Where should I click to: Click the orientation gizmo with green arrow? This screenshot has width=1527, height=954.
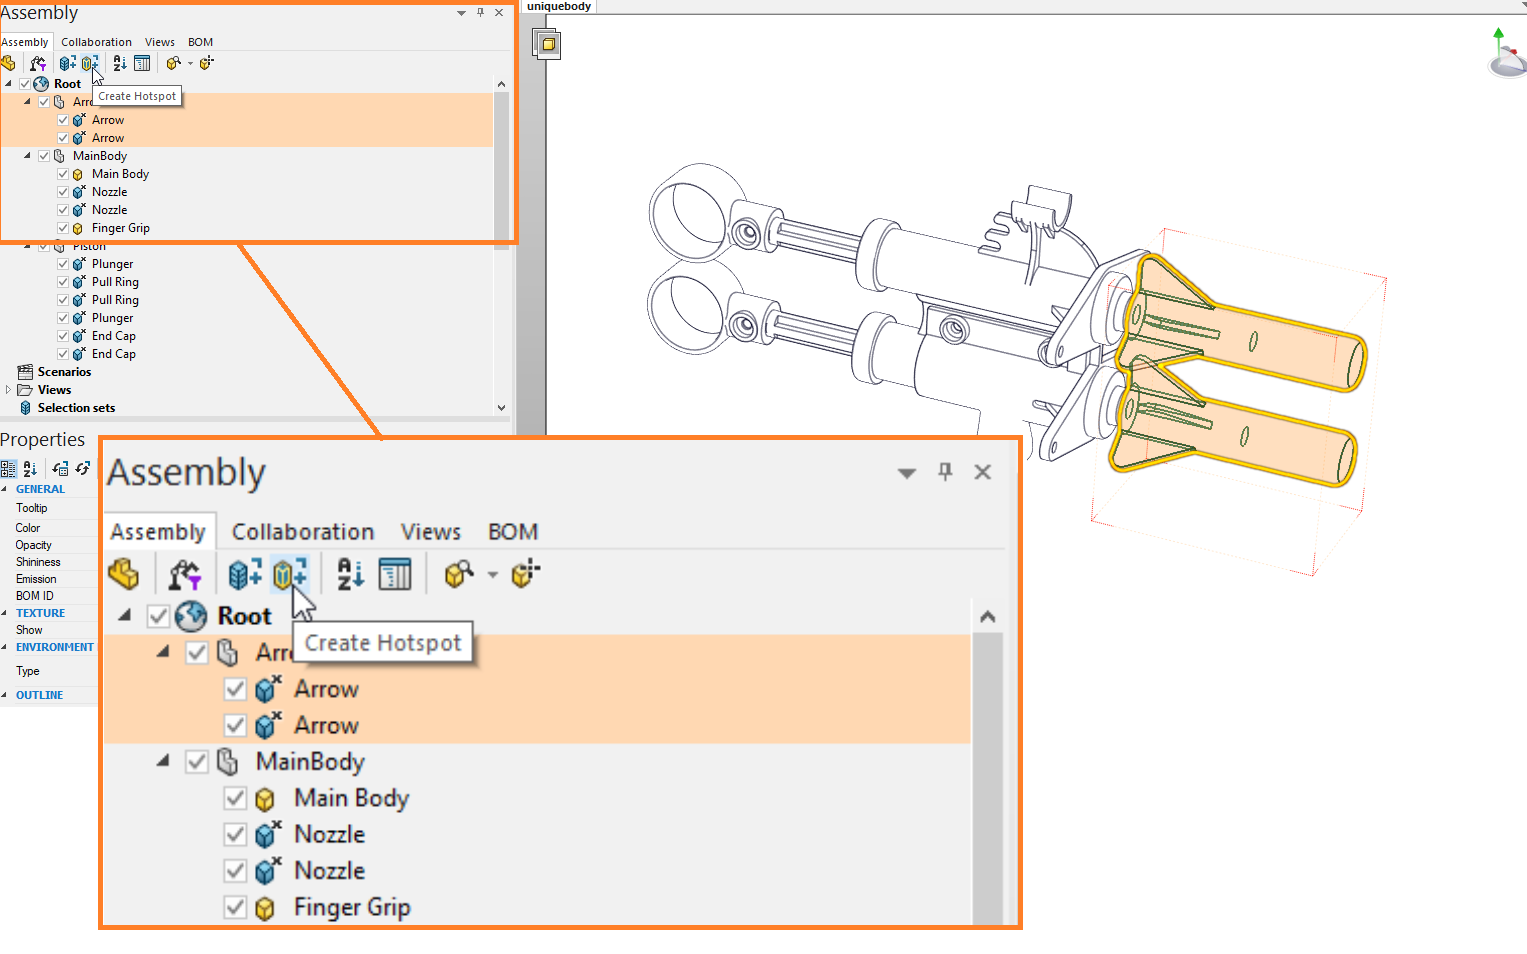coord(1506,56)
